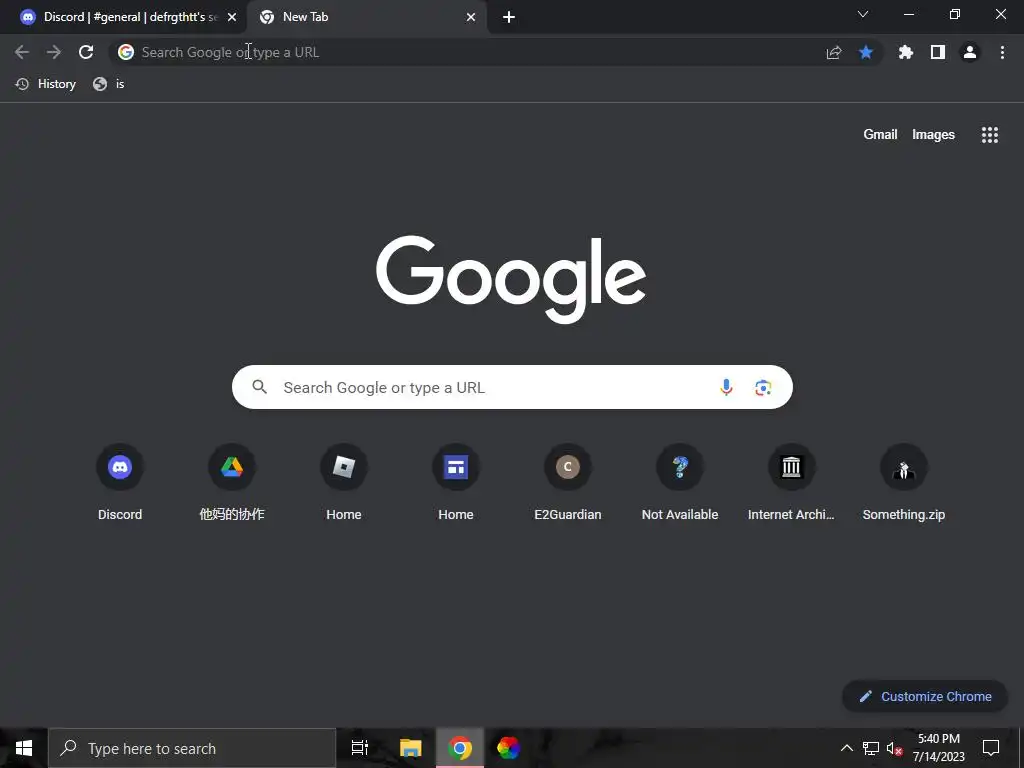Click the magnifier icon in Google search box
Image resolution: width=1024 pixels, height=768 pixels.
259,387
